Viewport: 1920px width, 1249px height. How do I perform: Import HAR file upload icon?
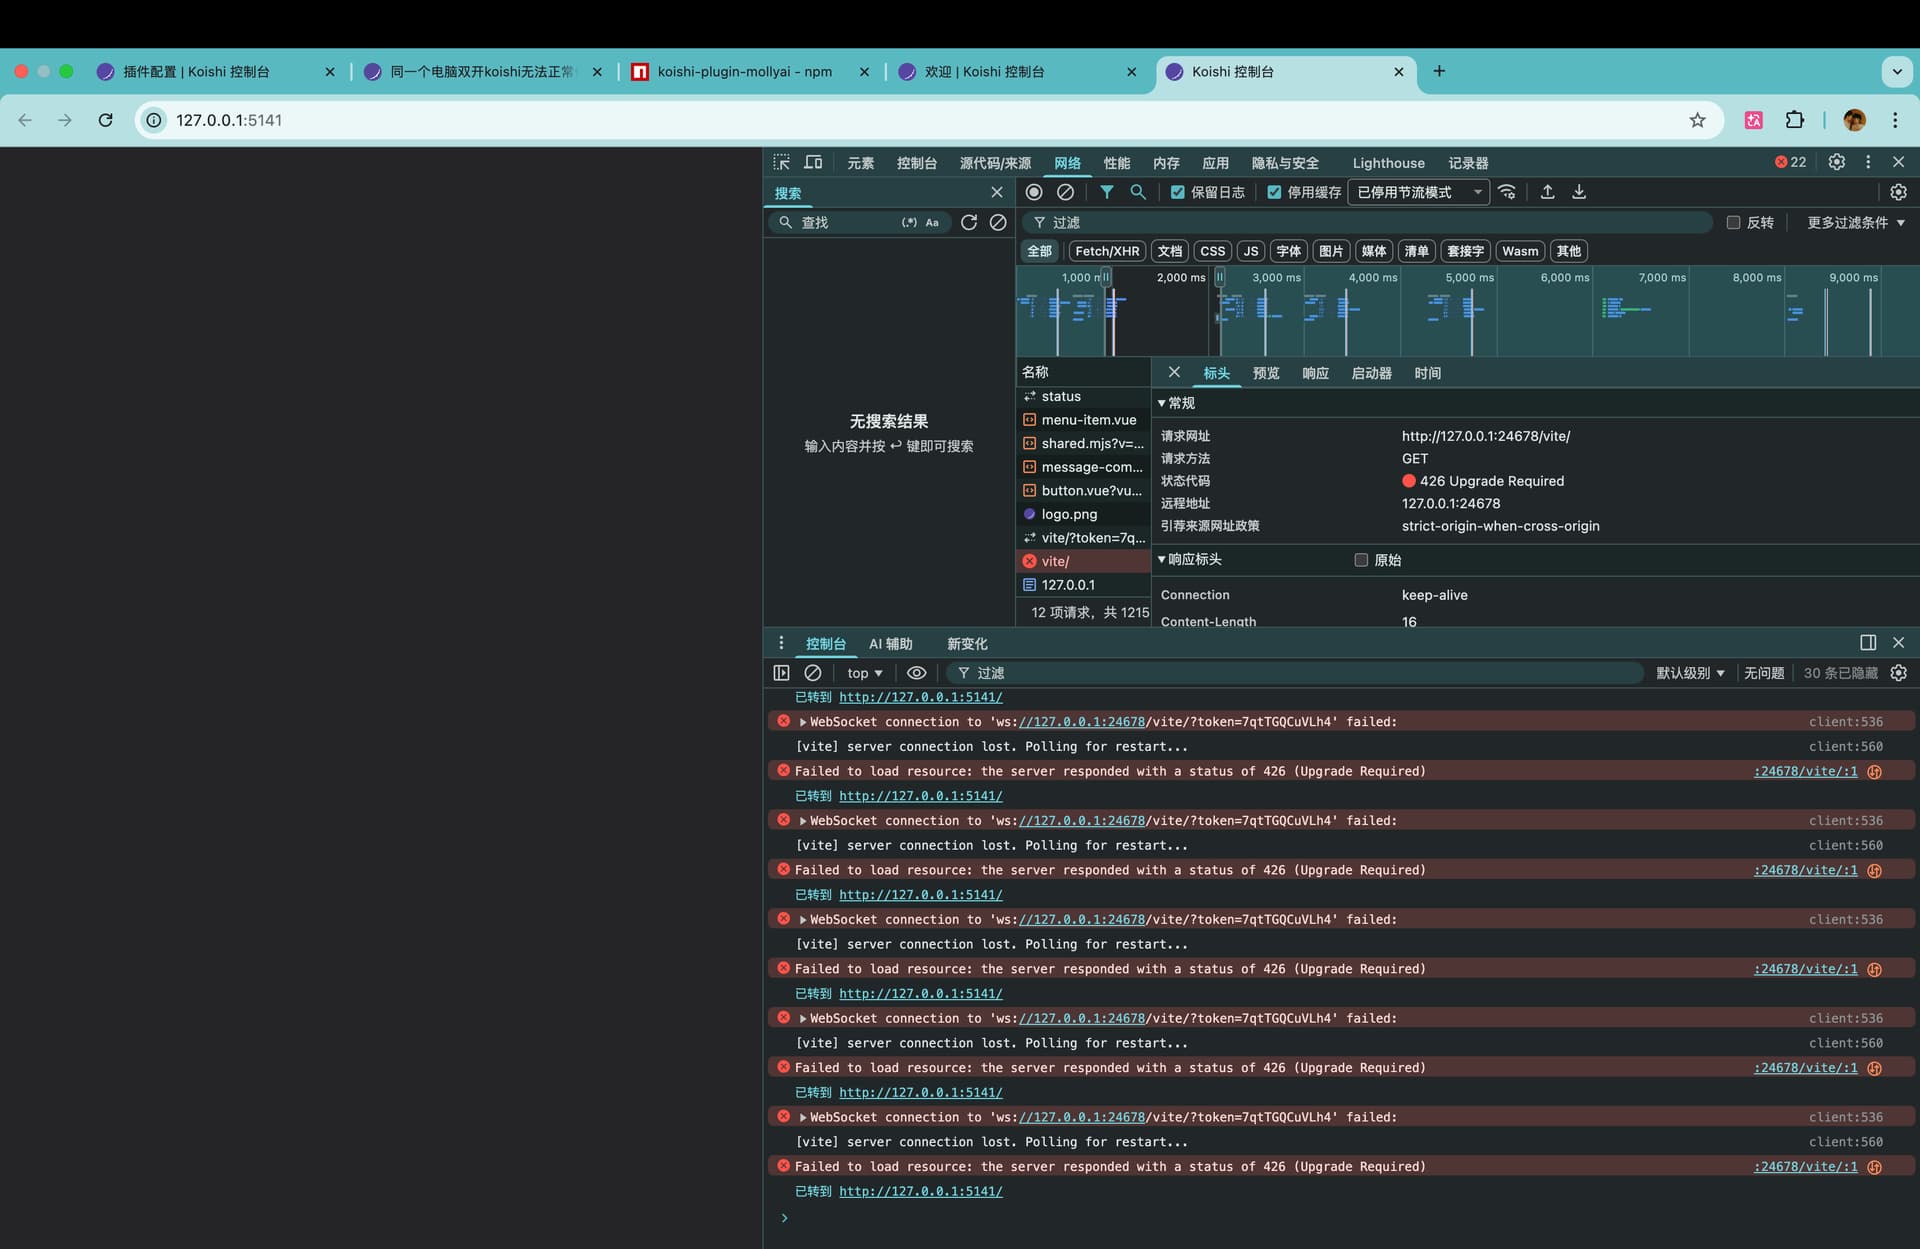coord(1547,192)
